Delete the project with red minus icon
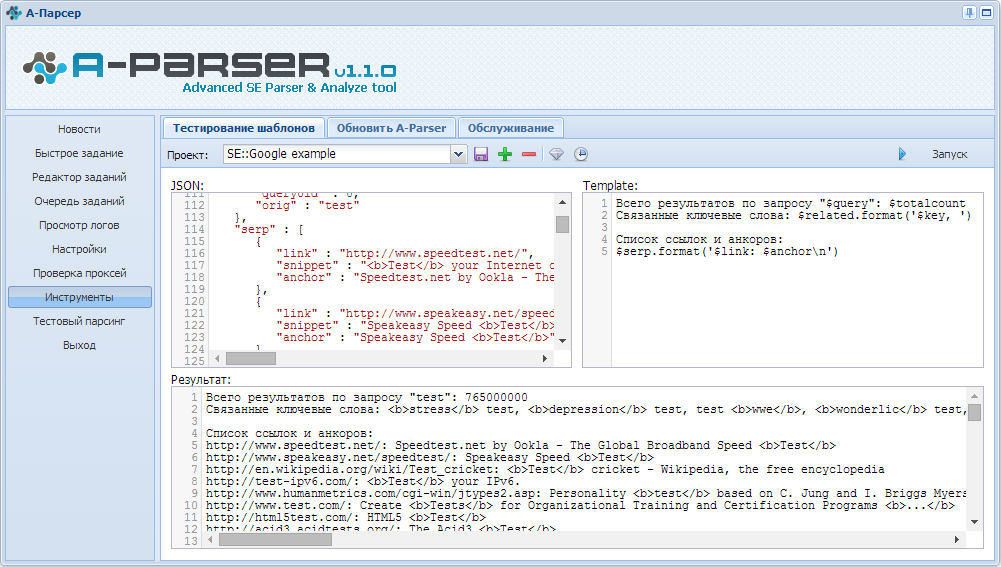Viewport: 1001px width, 567px height. [529, 154]
